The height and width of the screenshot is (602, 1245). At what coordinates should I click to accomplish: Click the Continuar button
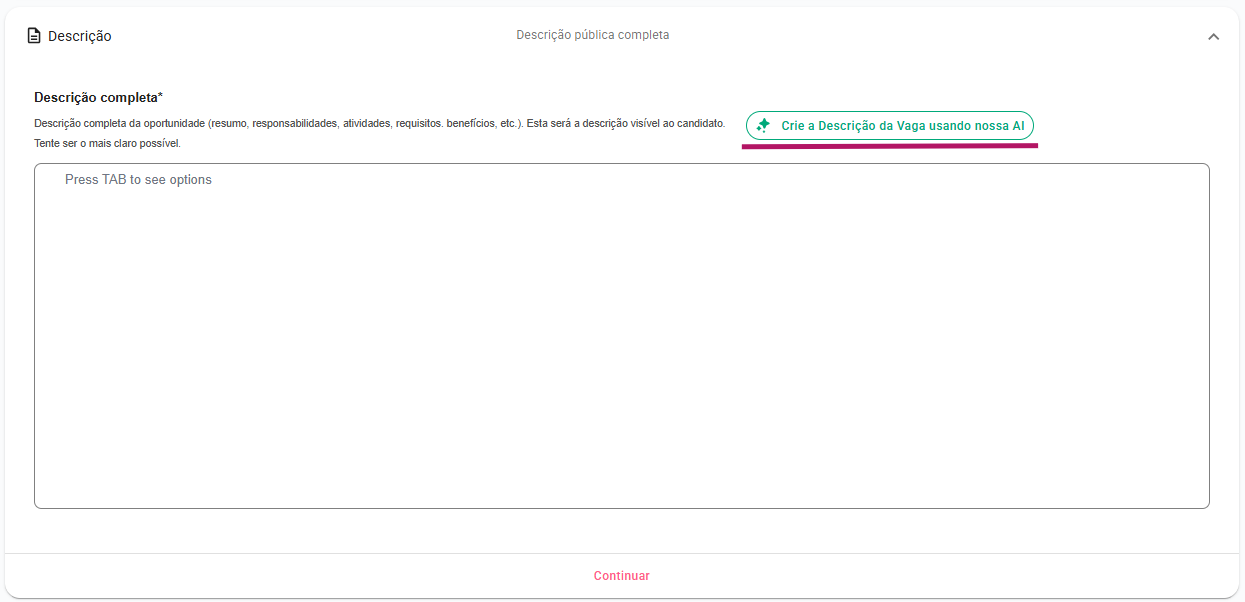(621, 576)
